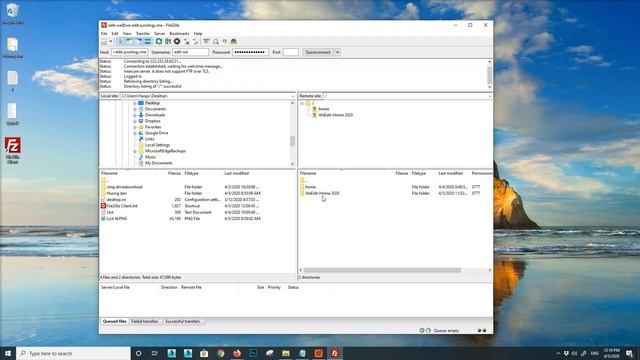640x360 pixels.
Task: Open the Help menu
Action: click(x=198, y=33)
